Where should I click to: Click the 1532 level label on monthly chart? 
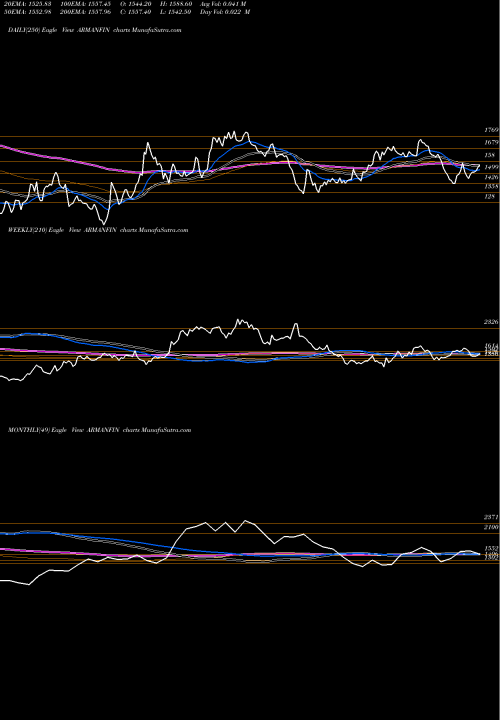(x=491, y=549)
